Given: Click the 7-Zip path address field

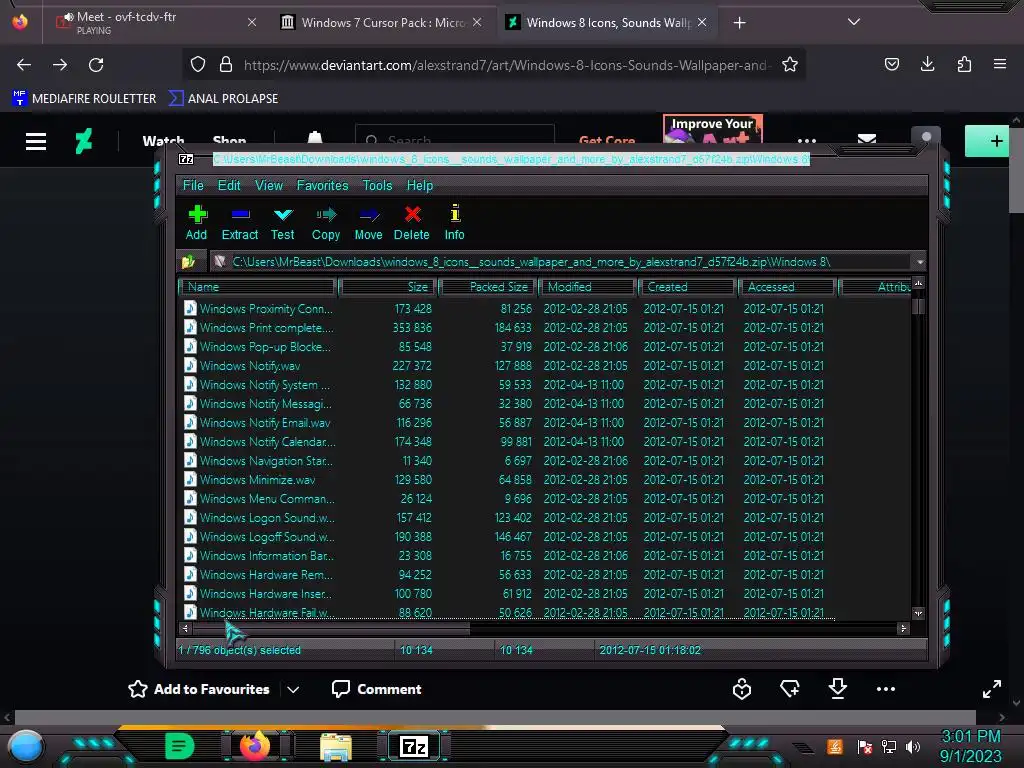Looking at the screenshot, I should [x=562, y=262].
